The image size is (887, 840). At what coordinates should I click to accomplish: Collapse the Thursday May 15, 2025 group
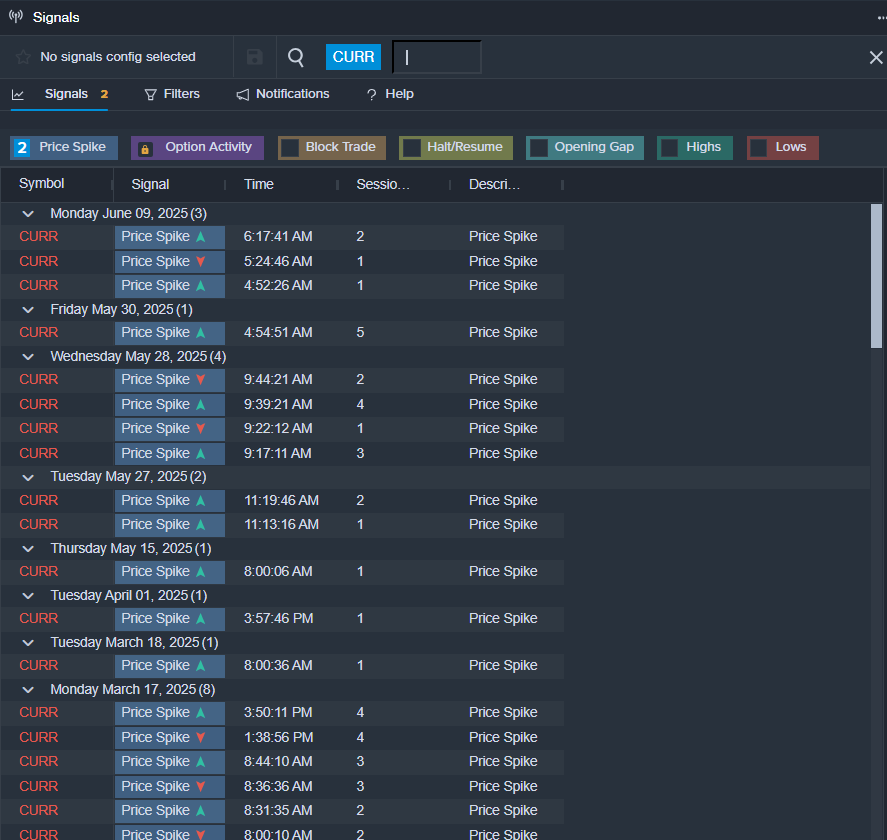tap(28, 549)
